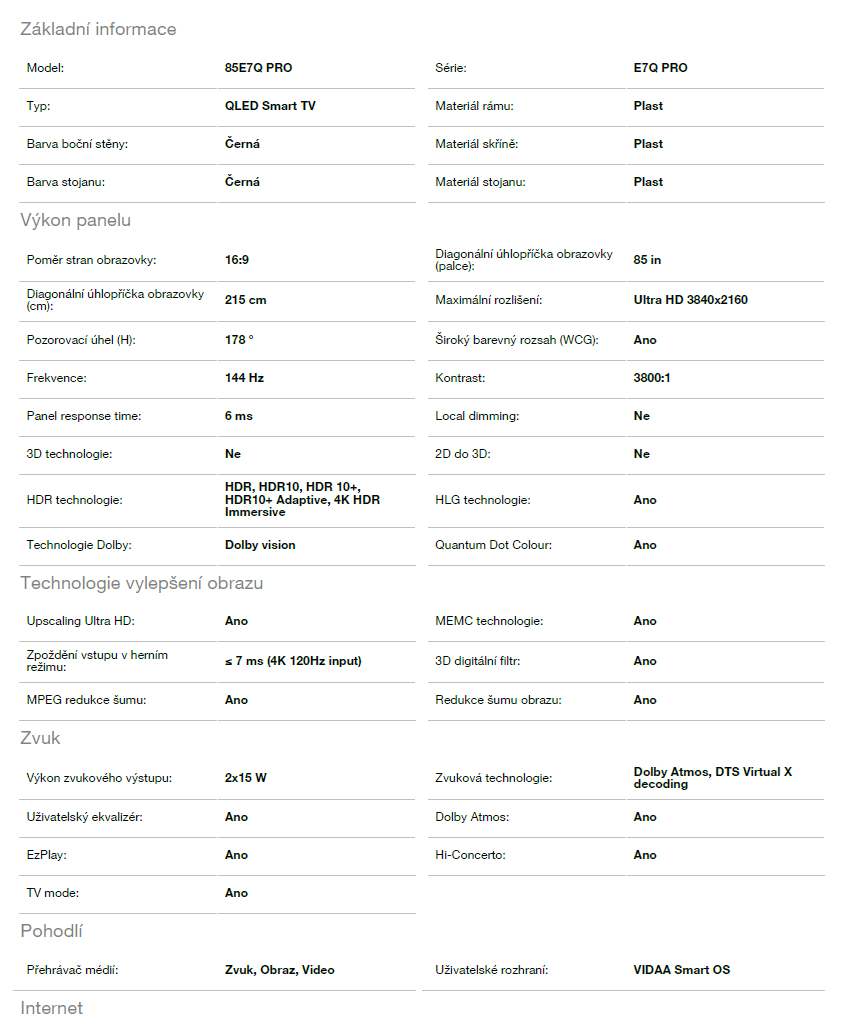Click the Dolby vision value
This screenshot has height=1019, width=844.
click(260, 545)
